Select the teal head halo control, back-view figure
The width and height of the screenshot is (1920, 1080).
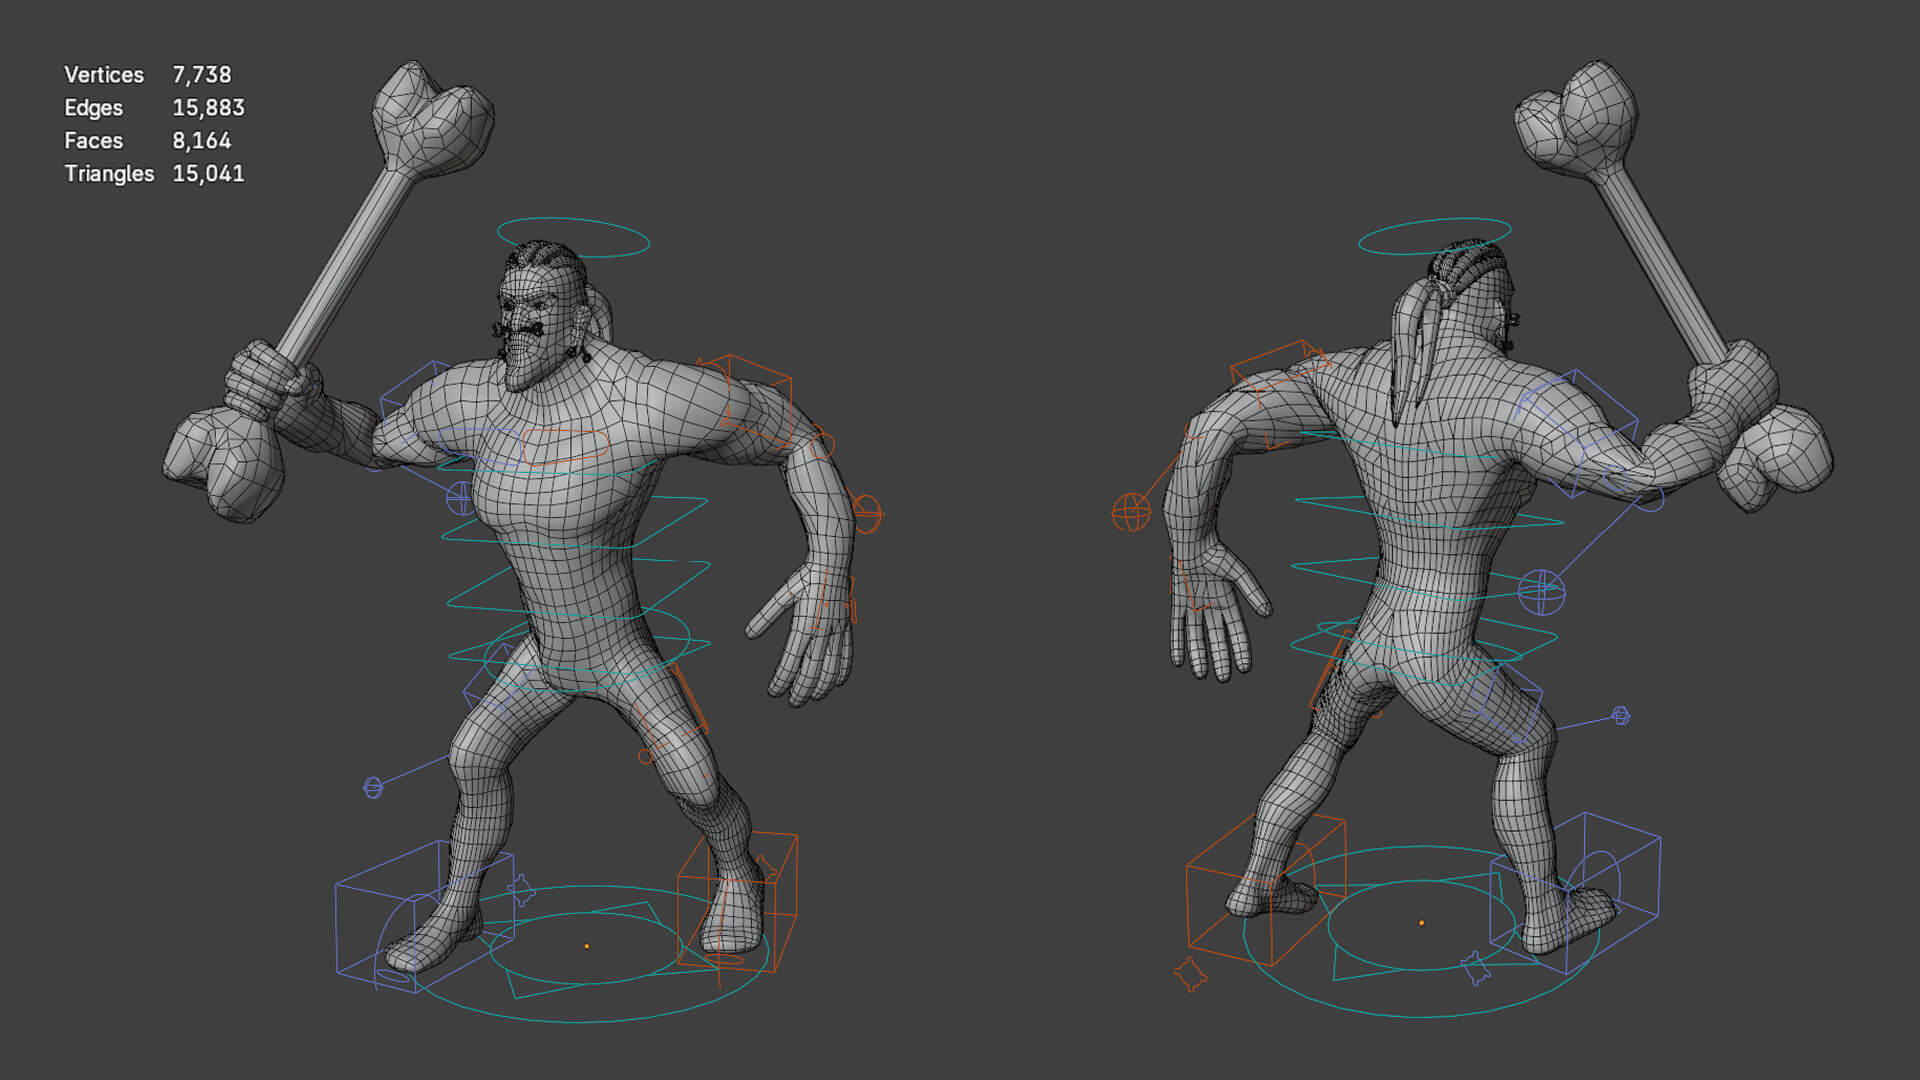coord(1435,237)
